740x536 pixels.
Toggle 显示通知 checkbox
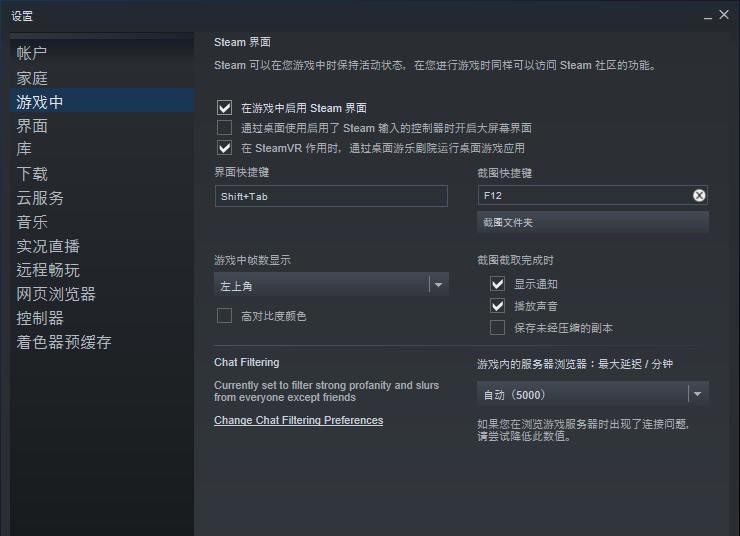(x=497, y=284)
